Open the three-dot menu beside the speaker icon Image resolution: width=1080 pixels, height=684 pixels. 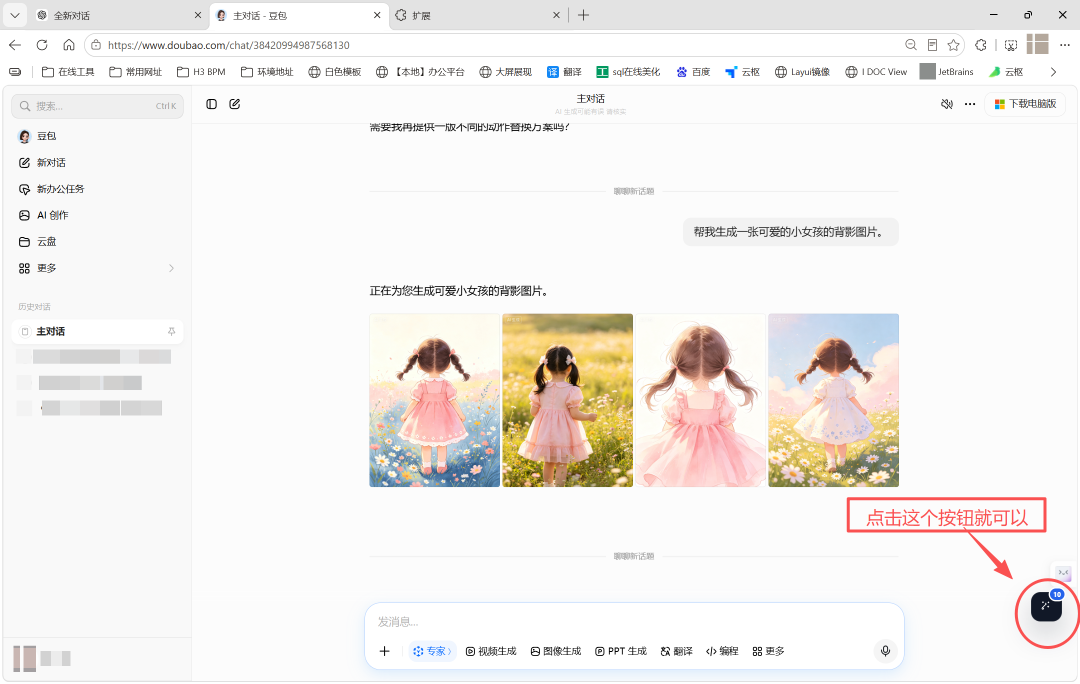(970, 104)
